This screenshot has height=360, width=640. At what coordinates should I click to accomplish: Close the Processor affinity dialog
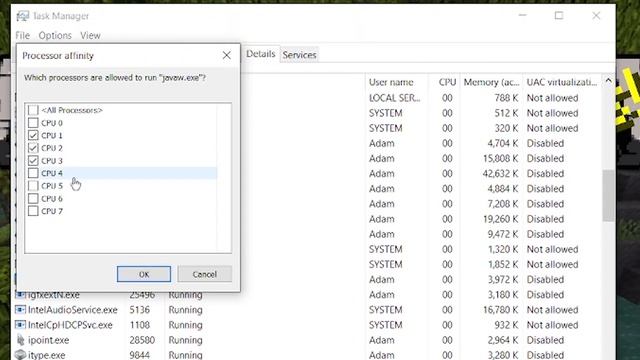(x=227, y=56)
